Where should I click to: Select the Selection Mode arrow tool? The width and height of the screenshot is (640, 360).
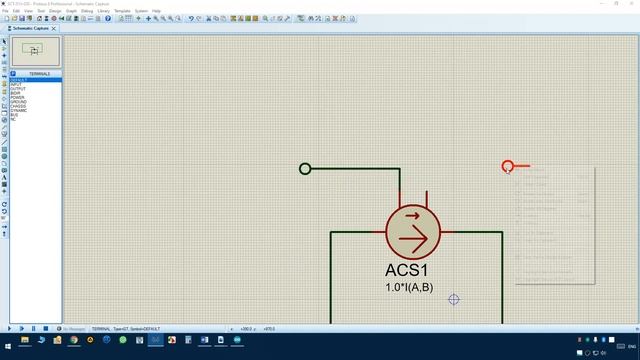coord(4,42)
